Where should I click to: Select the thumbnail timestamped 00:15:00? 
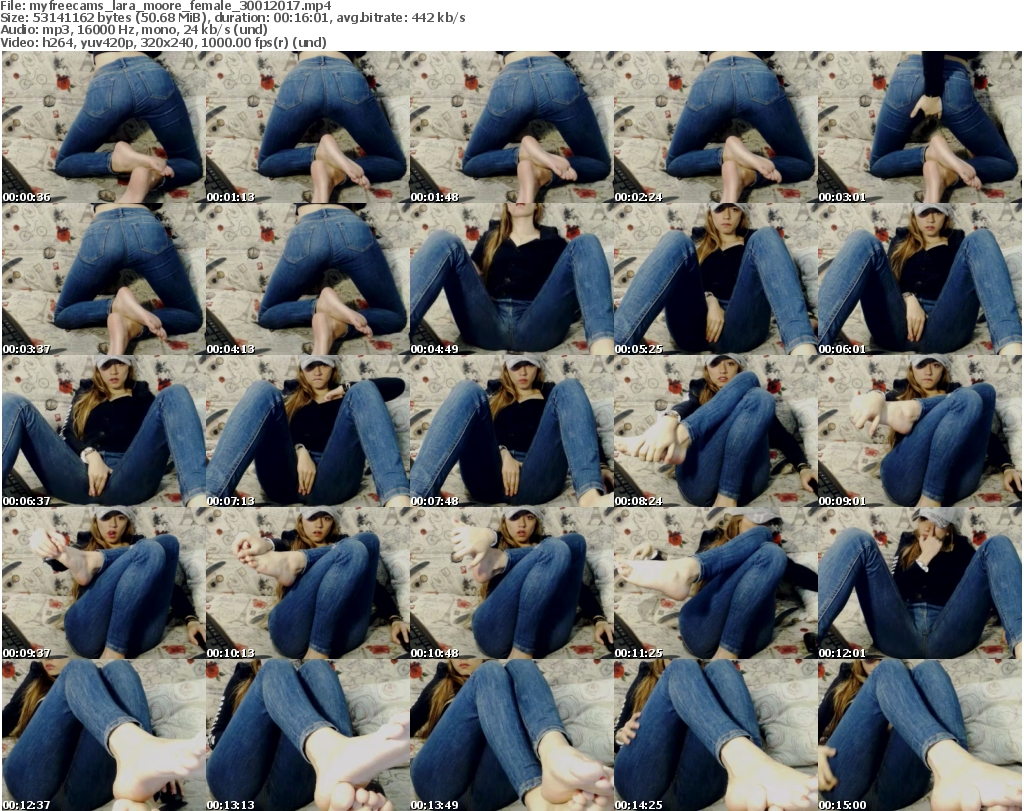pos(920,735)
